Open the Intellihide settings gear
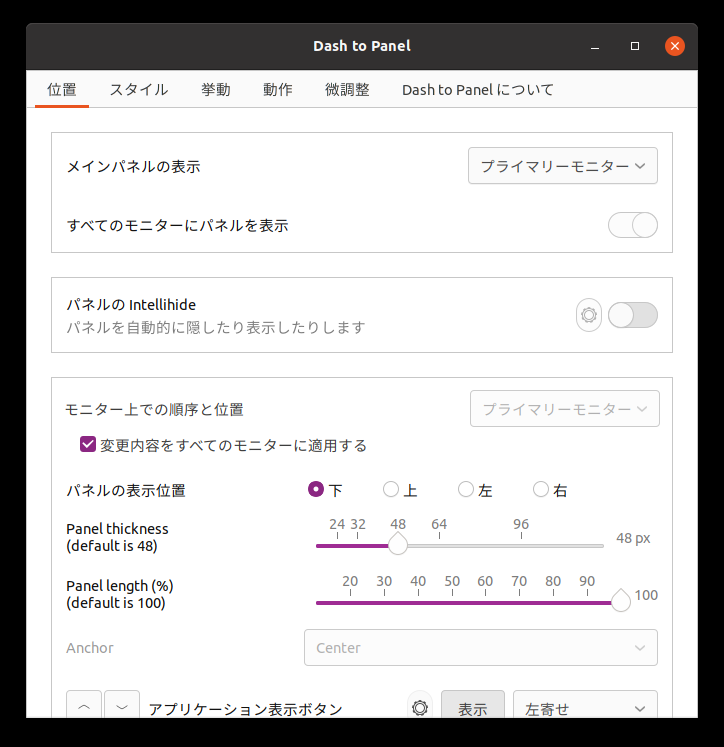Viewport: 724px width, 747px height. pos(589,315)
